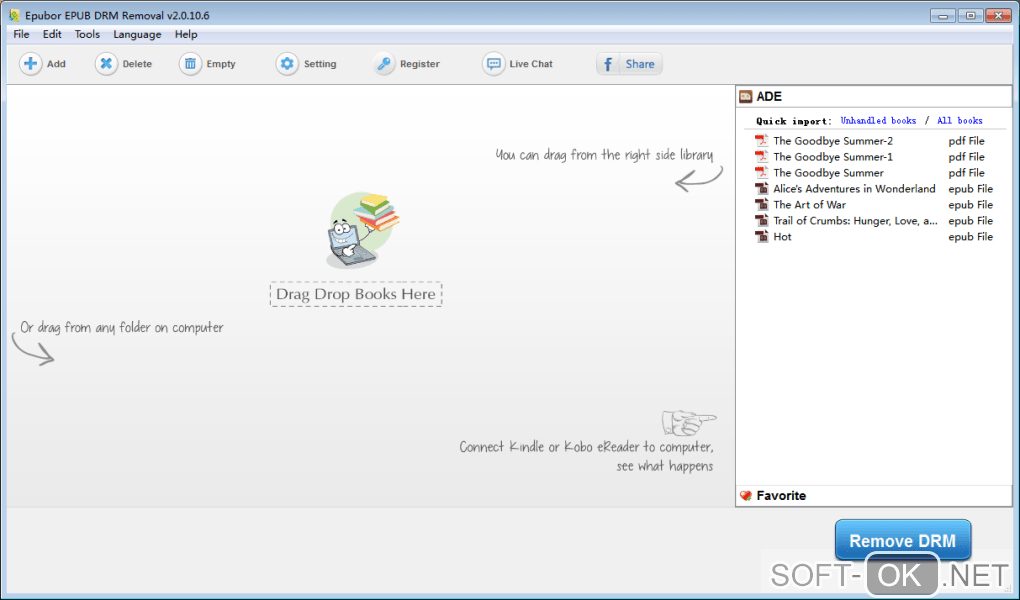Click the ADE library header icon
Screen dimensions: 1020x600
tap(745, 96)
